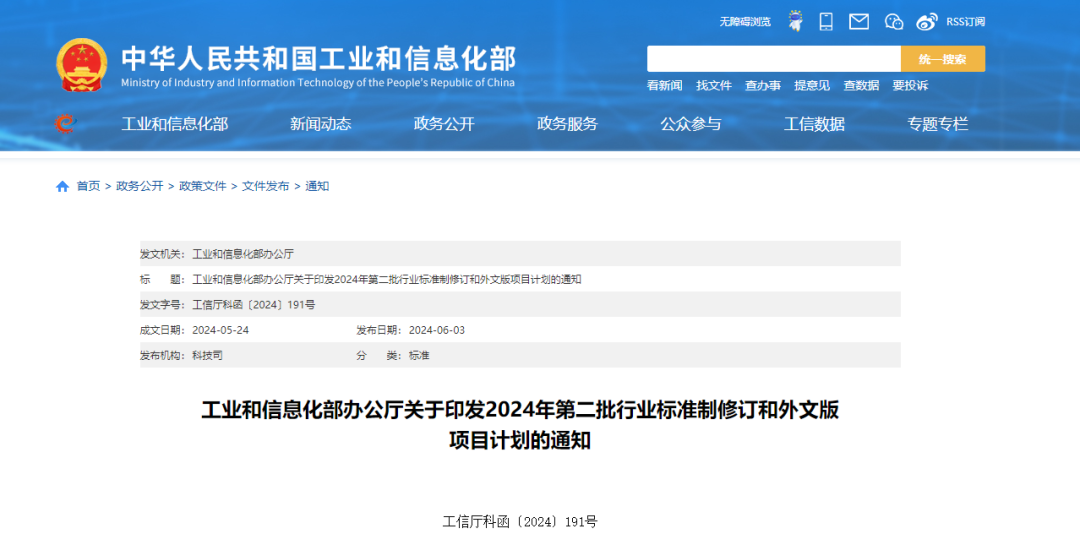
Task: Go to 工信数据 in the navbar
Action: pyautogui.click(x=814, y=124)
